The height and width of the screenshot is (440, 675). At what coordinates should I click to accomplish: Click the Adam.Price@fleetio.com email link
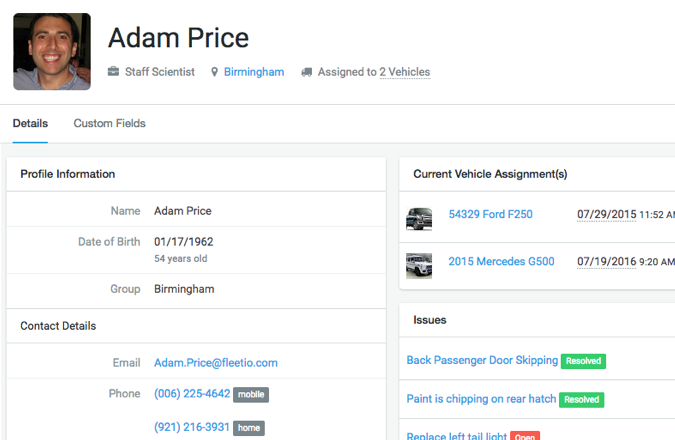tap(216, 363)
